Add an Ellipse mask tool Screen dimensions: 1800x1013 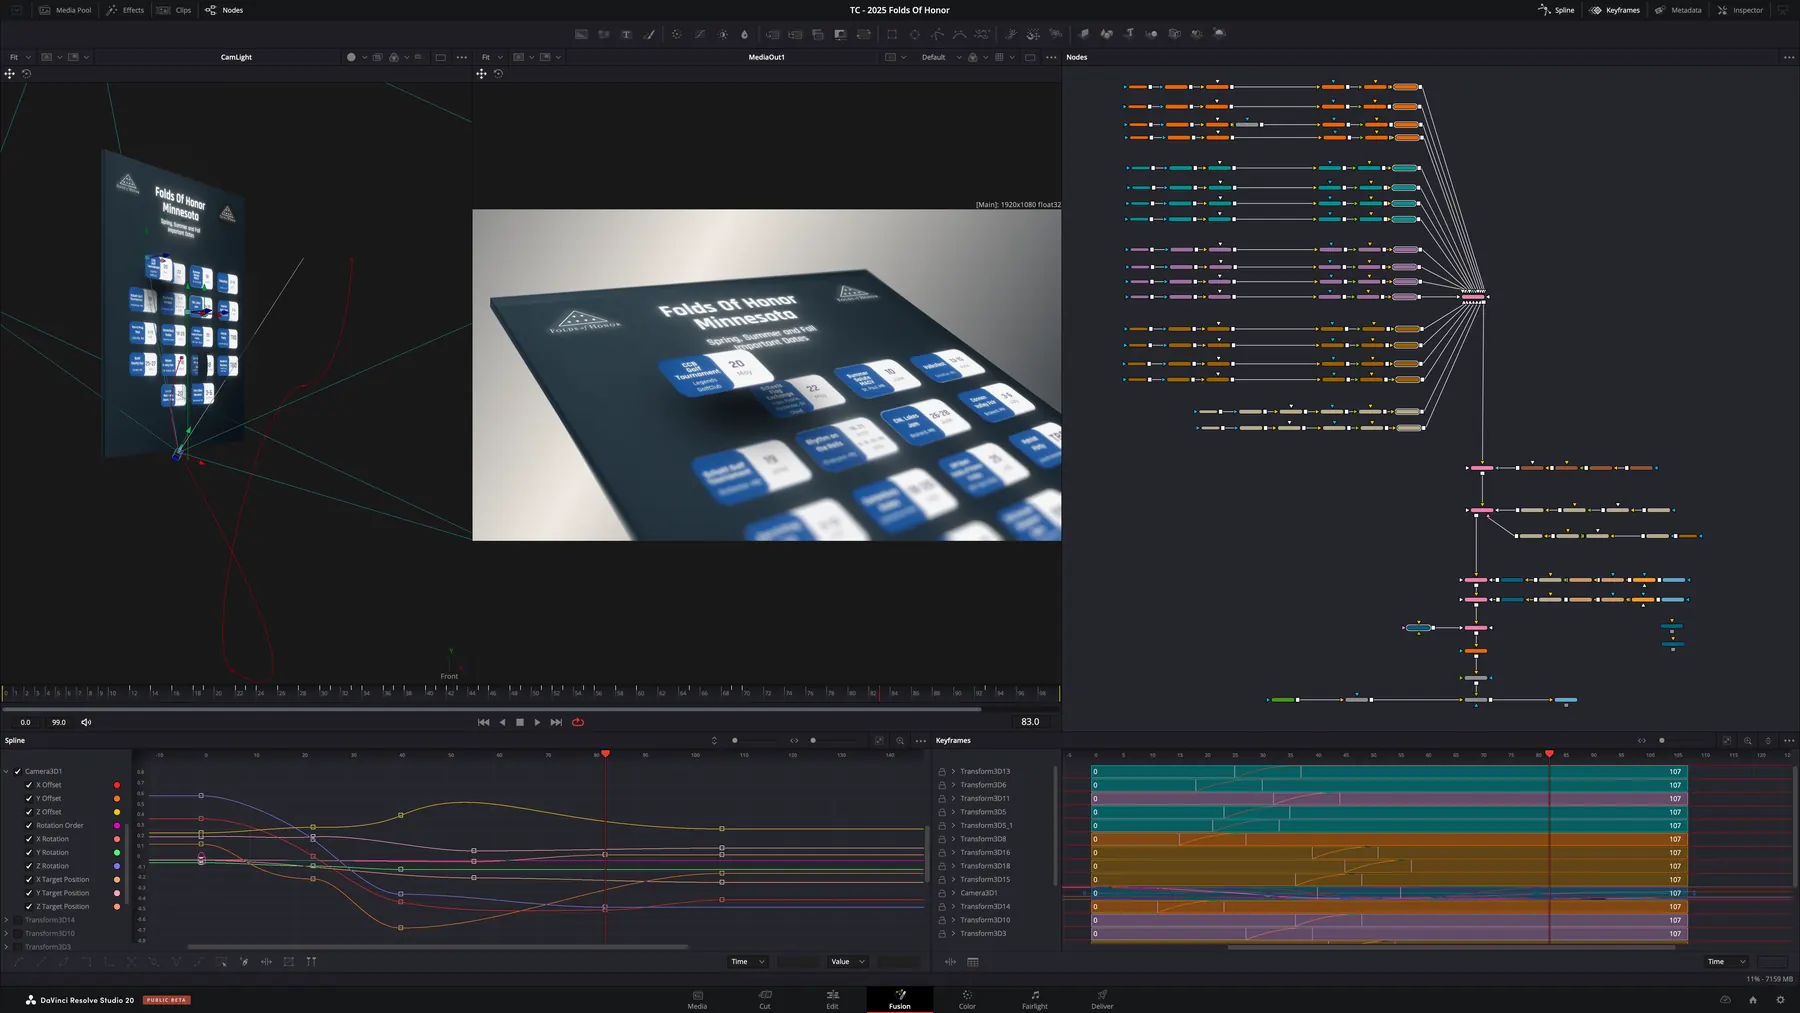pyautogui.click(x=914, y=34)
